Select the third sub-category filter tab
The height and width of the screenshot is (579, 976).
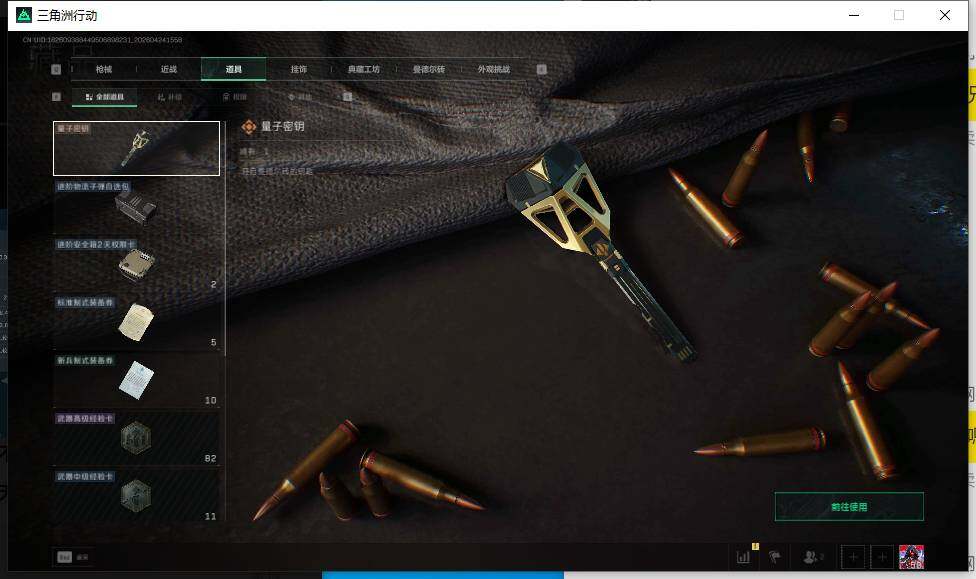[x=235, y=97]
